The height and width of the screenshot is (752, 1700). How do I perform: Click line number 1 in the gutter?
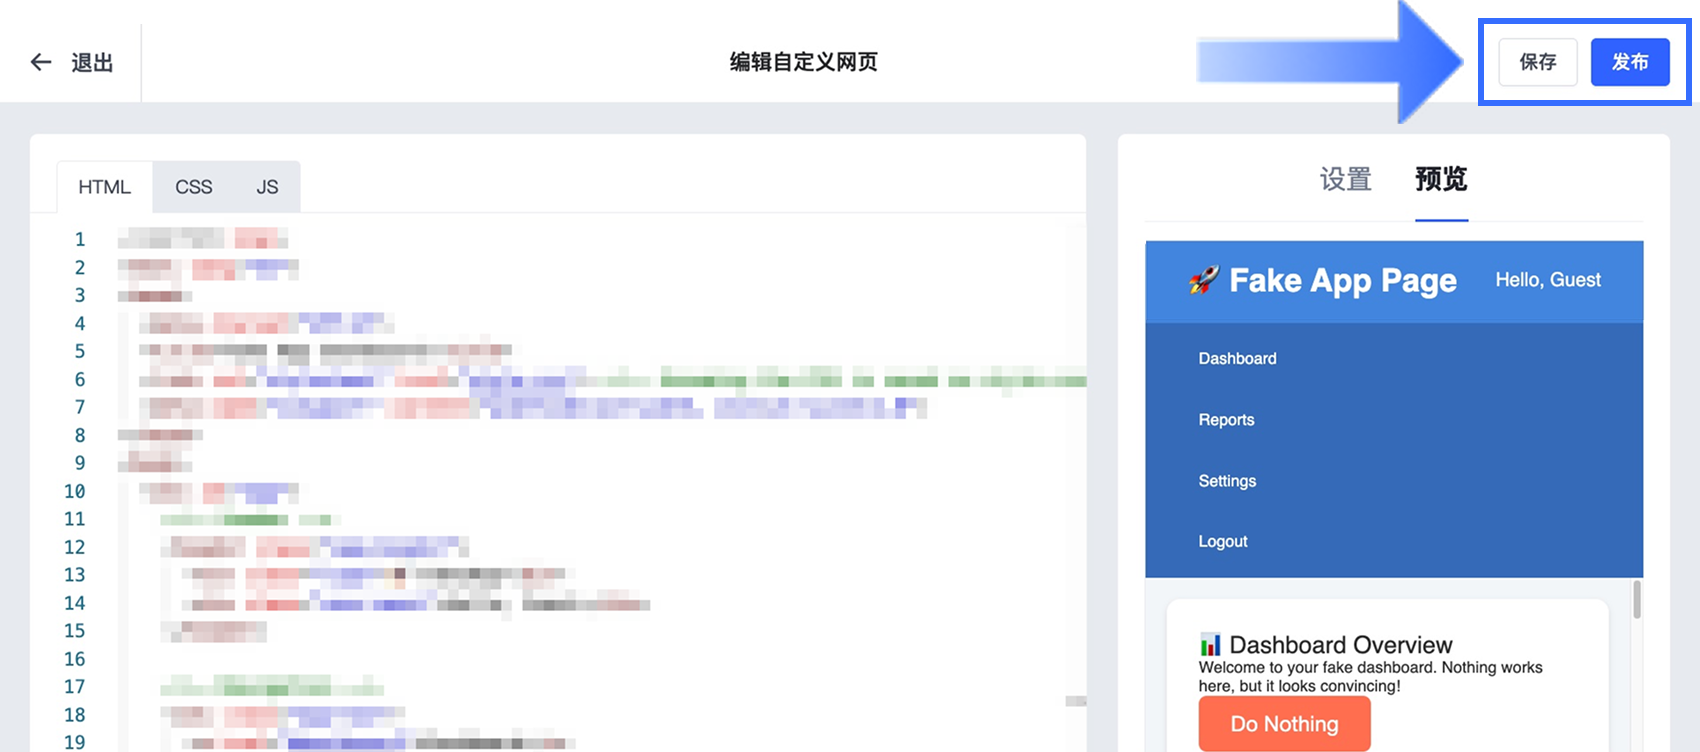(x=80, y=239)
